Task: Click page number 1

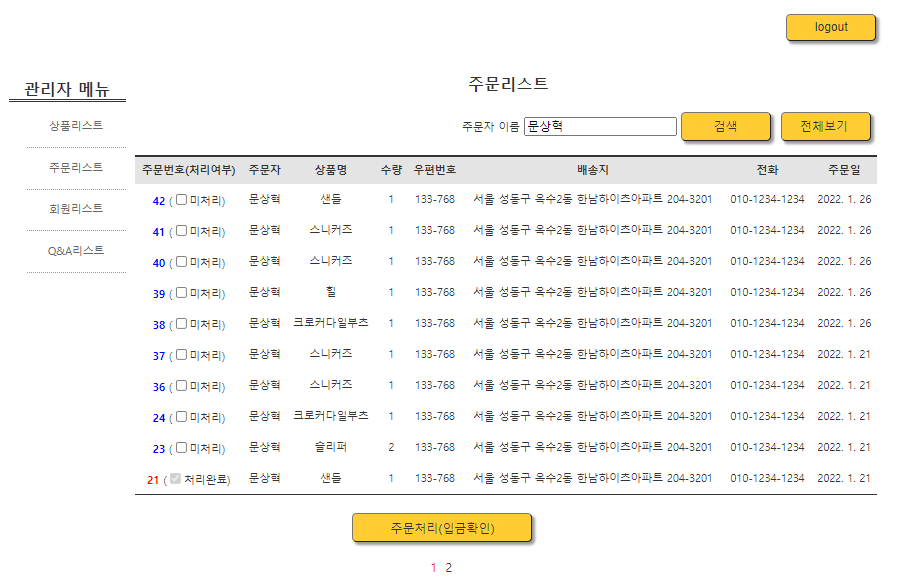Action: (434, 568)
